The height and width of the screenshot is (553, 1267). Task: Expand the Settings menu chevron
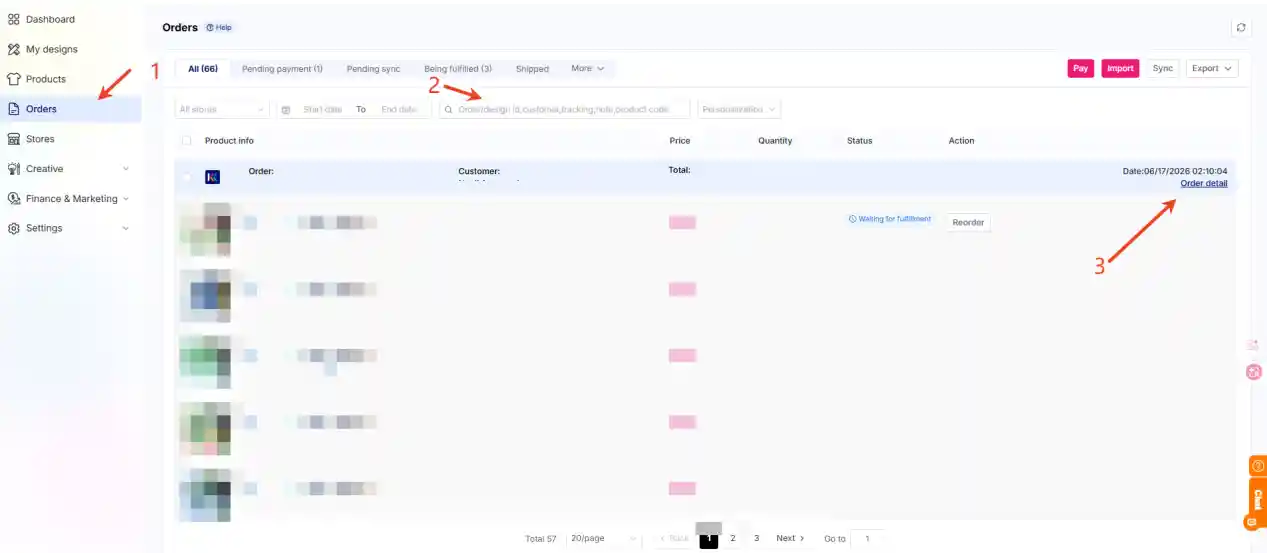125,228
